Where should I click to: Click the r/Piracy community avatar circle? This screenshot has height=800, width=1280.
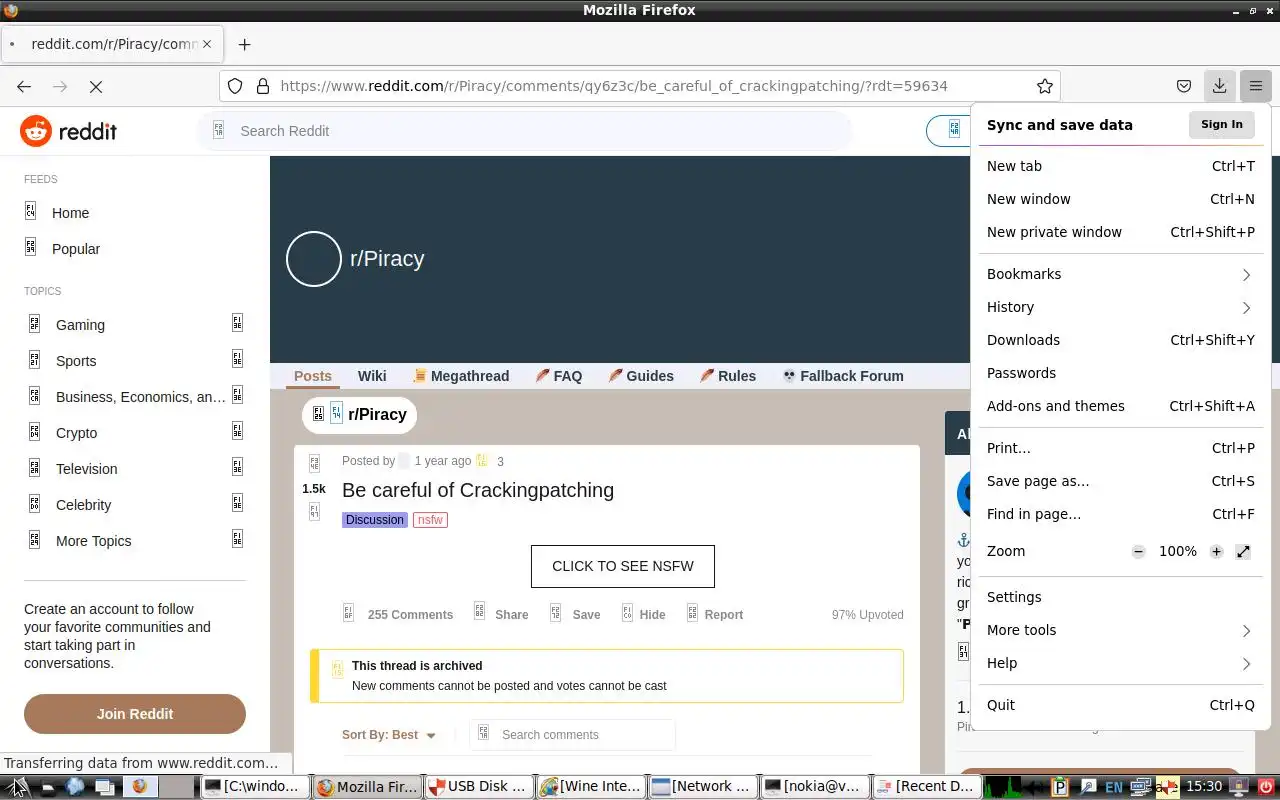click(314, 259)
